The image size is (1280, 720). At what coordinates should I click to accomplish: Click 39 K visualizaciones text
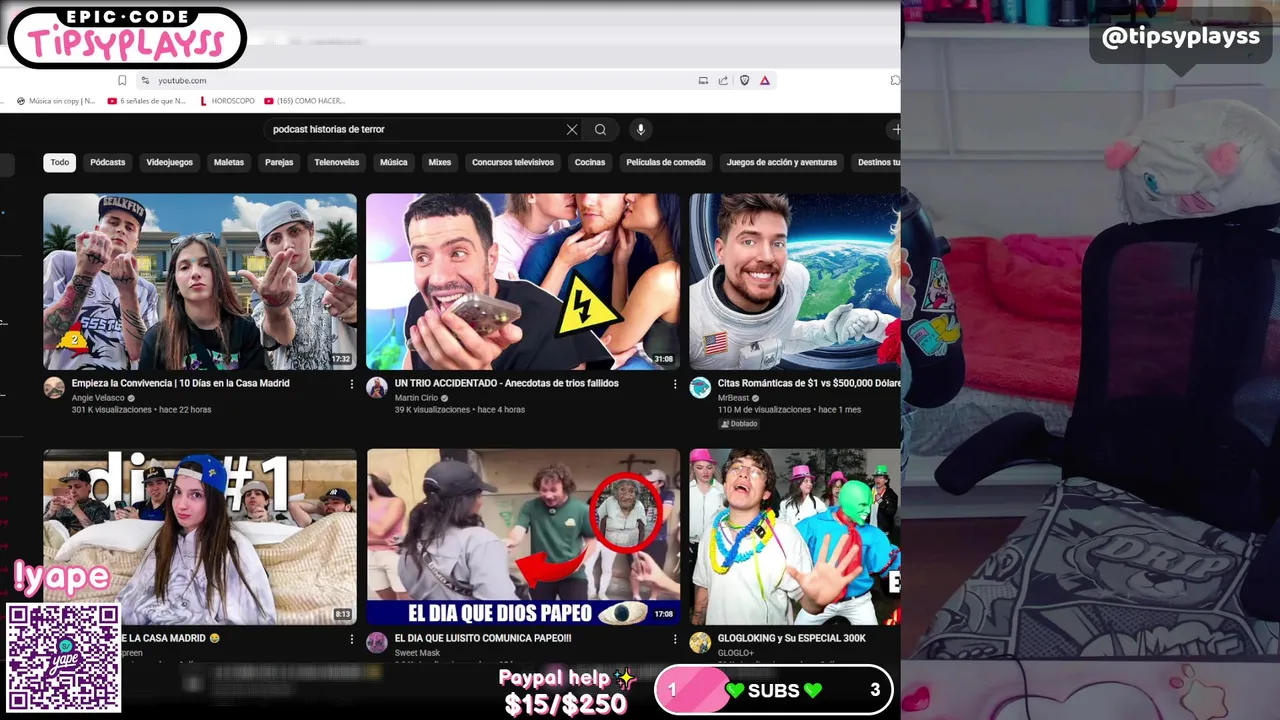tap(433, 410)
